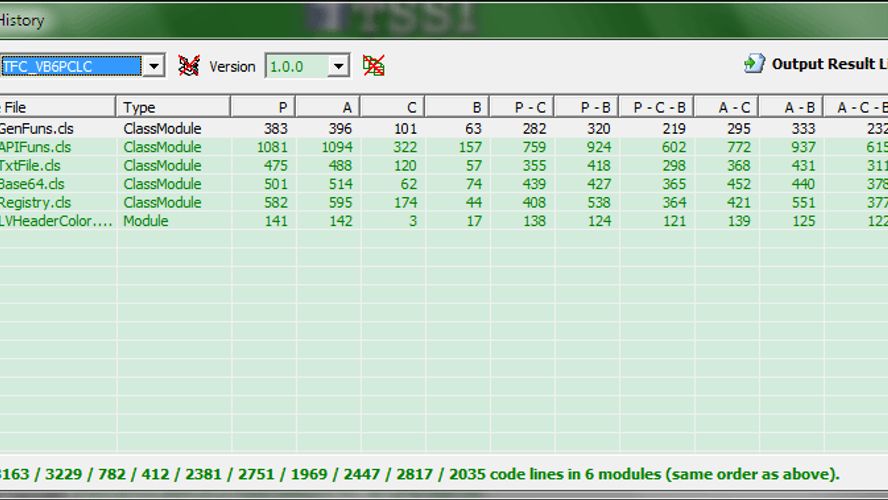888x500 pixels.
Task: Click the A value 1094 for APIFuns.cls
Action: [337, 147]
